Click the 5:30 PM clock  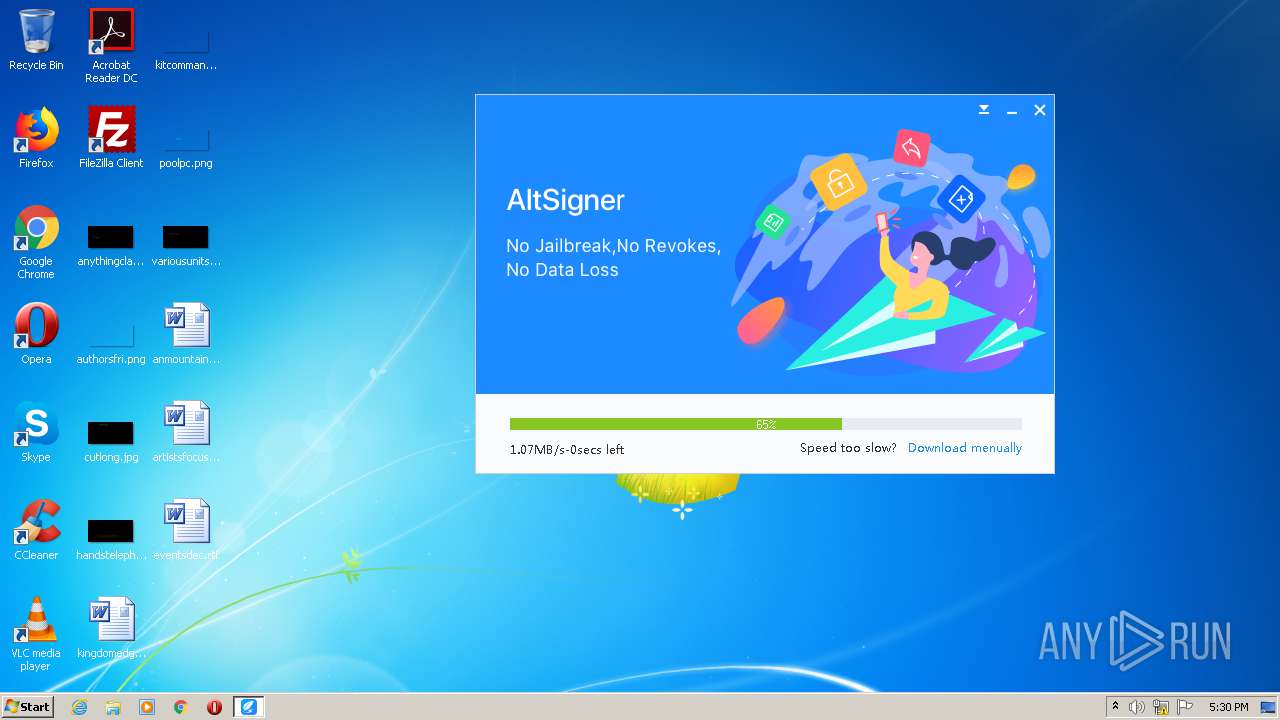click(1228, 707)
